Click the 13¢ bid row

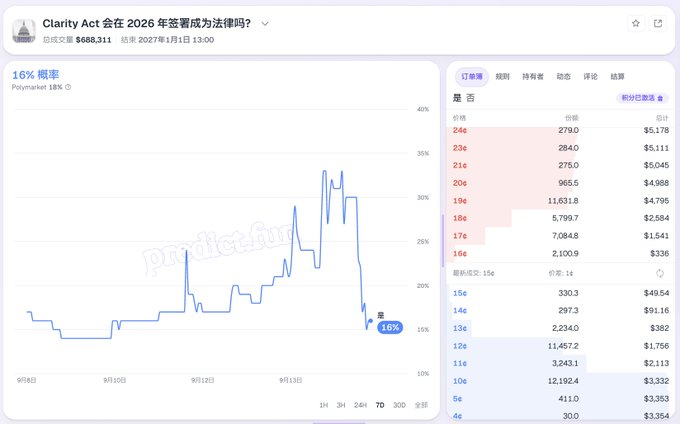coord(560,328)
